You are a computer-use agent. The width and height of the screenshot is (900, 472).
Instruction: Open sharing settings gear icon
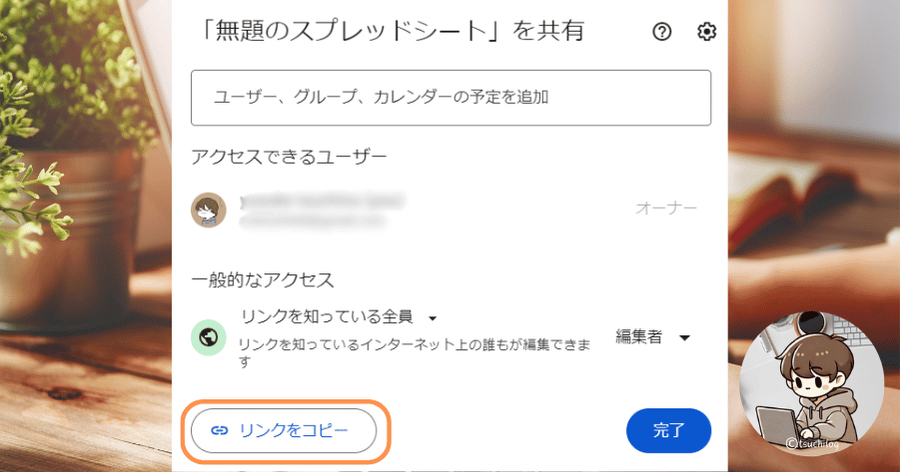pyautogui.click(x=706, y=32)
